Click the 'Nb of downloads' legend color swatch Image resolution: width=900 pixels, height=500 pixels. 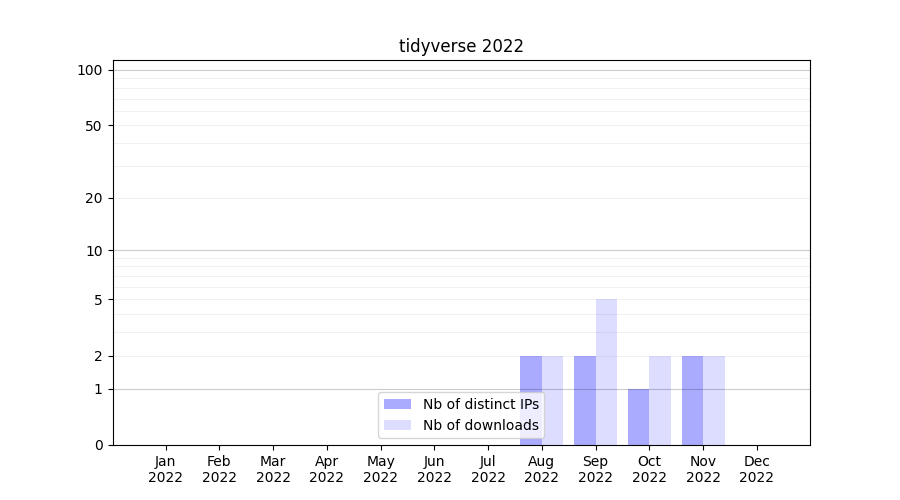[398, 425]
